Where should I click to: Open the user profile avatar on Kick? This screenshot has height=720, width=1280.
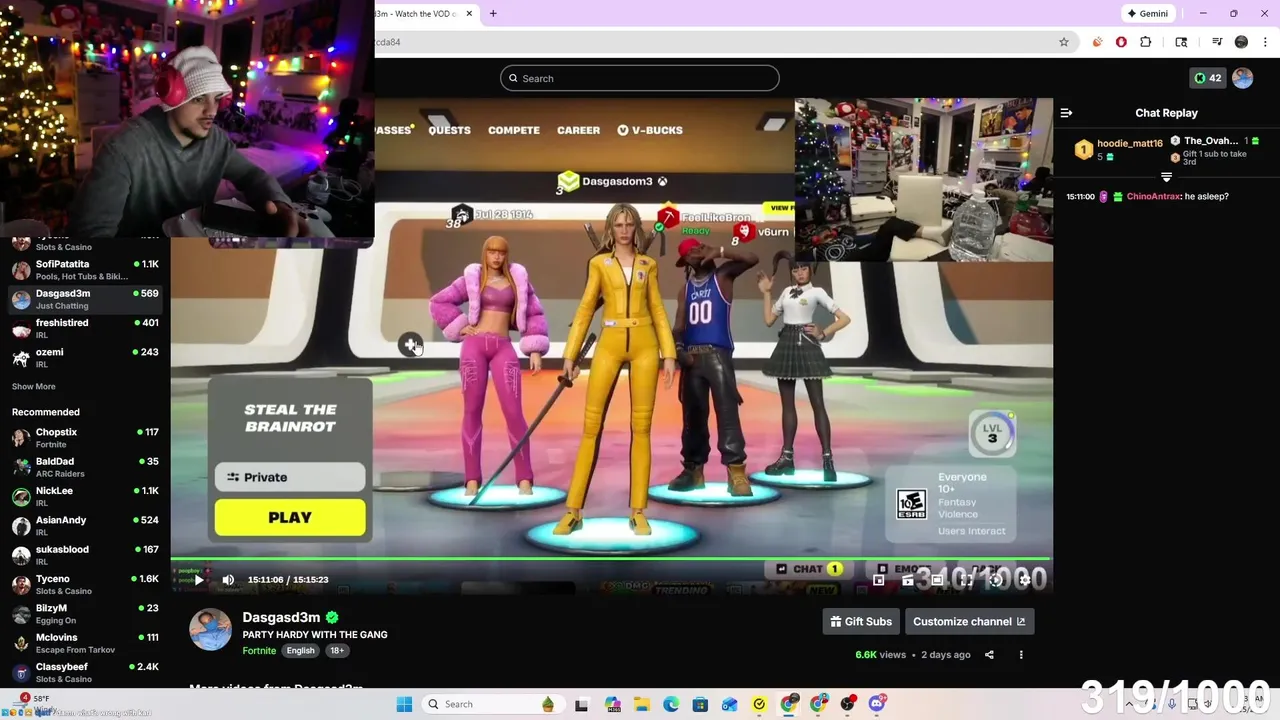tap(1243, 78)
